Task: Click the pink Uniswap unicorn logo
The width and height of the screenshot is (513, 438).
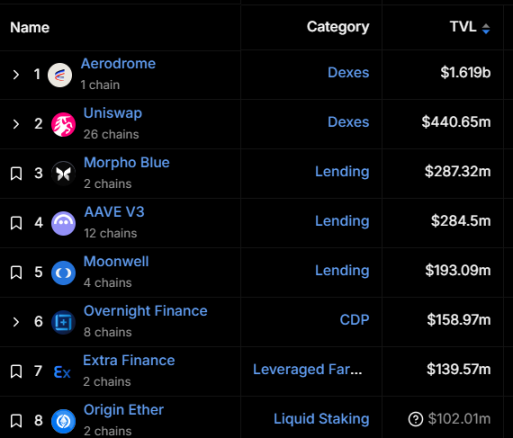Action: (63, 124)
